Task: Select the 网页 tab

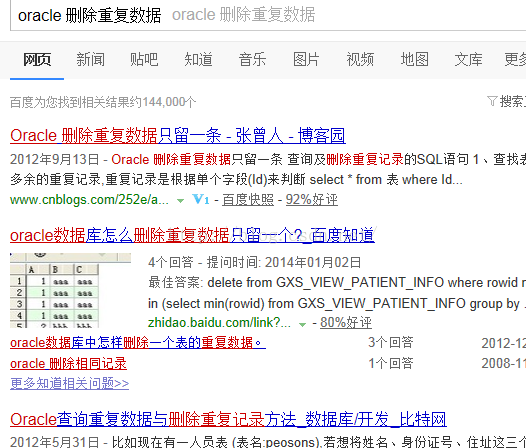Action: (37, 60)
